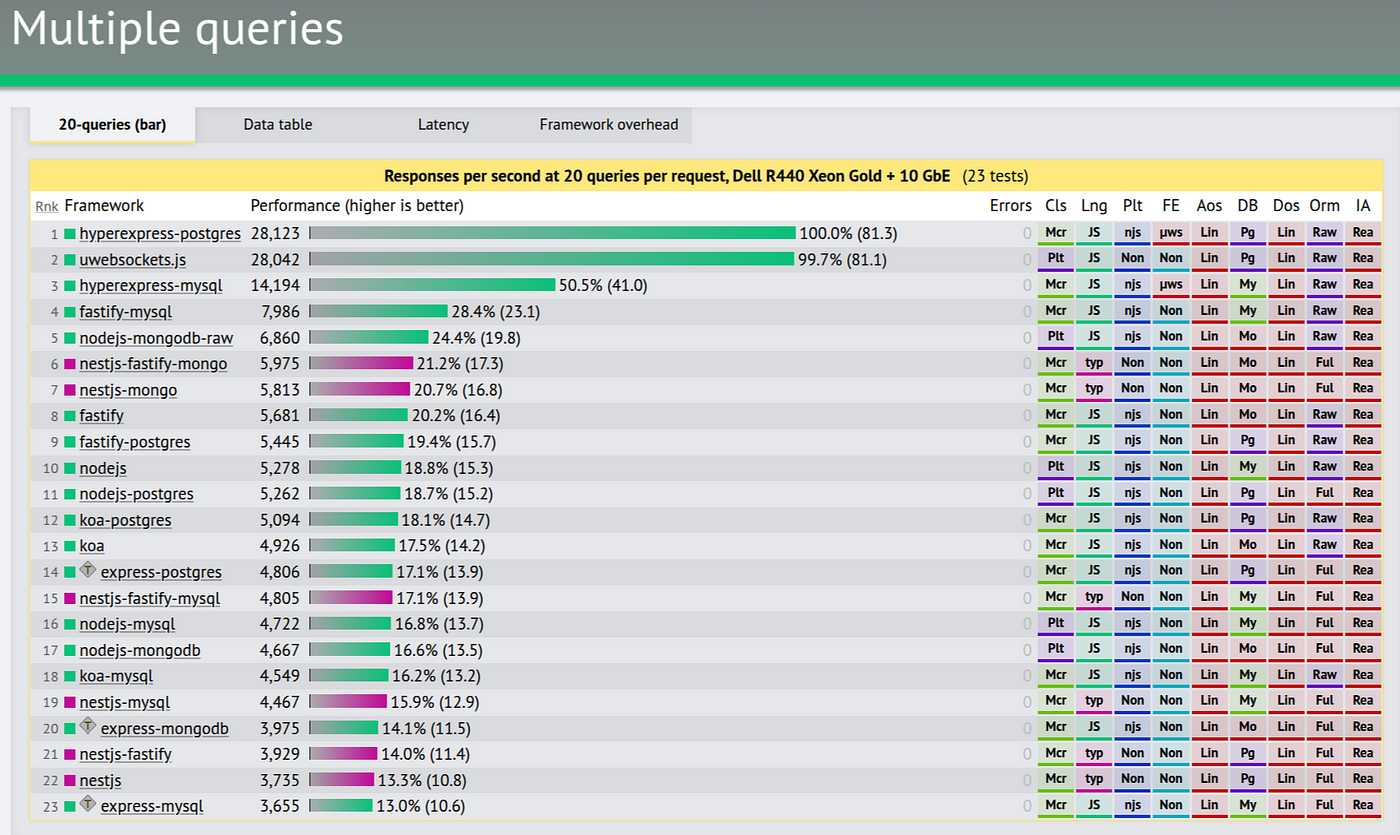Click the Pg database tag for fastify-postgres

pos(1248,441)
